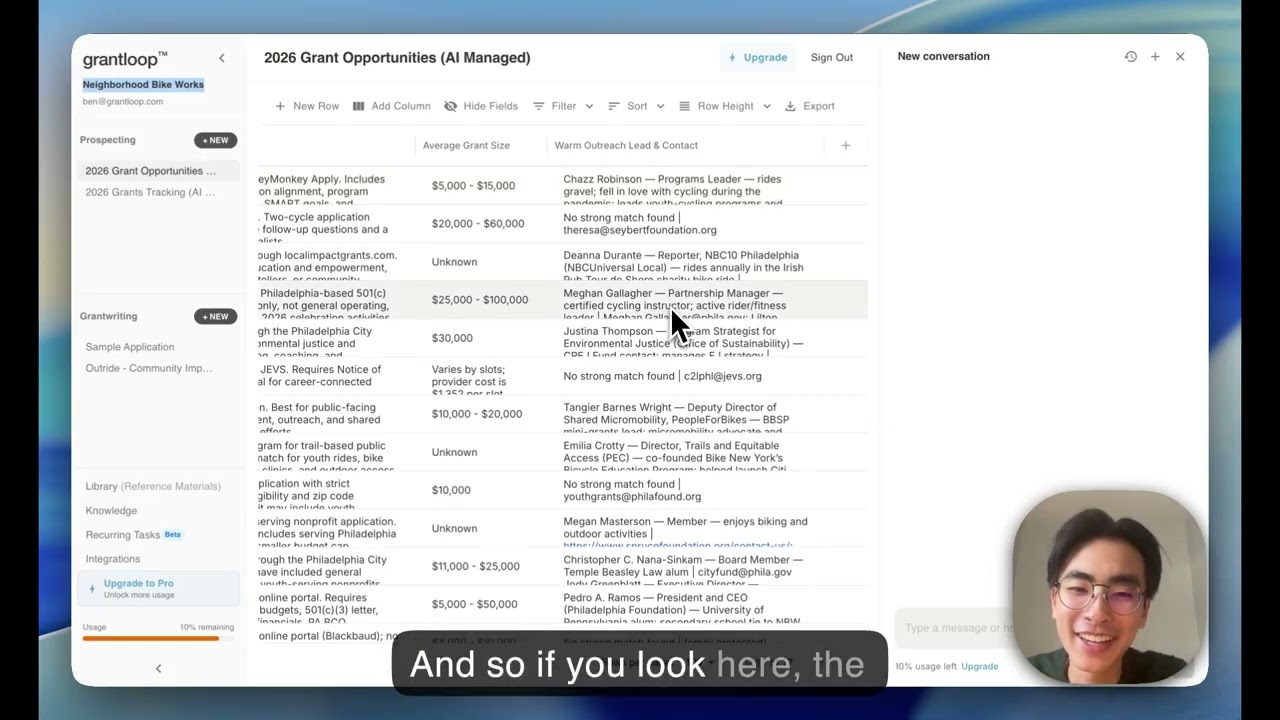Click the ben@grantloop.com account email
This screenshot has height=720, width=1280.
pos(123,101)
